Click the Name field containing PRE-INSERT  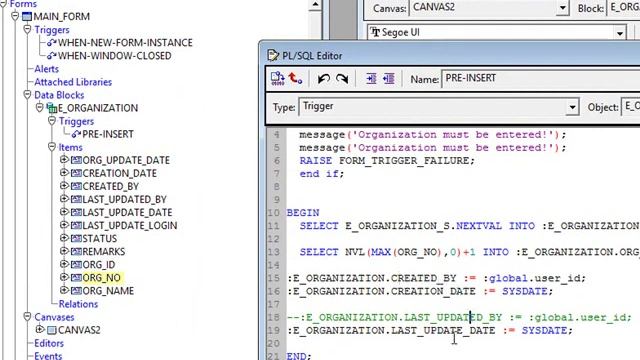pyautogui.click(x=541, y=78)
